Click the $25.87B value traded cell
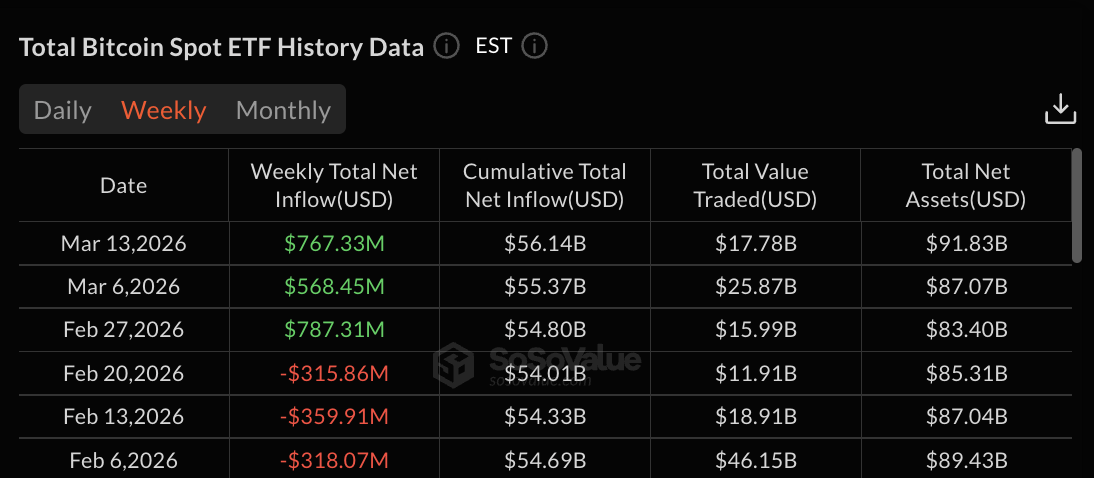The width and height of the screenshot is (1094, 478). (x=756, y=286)
